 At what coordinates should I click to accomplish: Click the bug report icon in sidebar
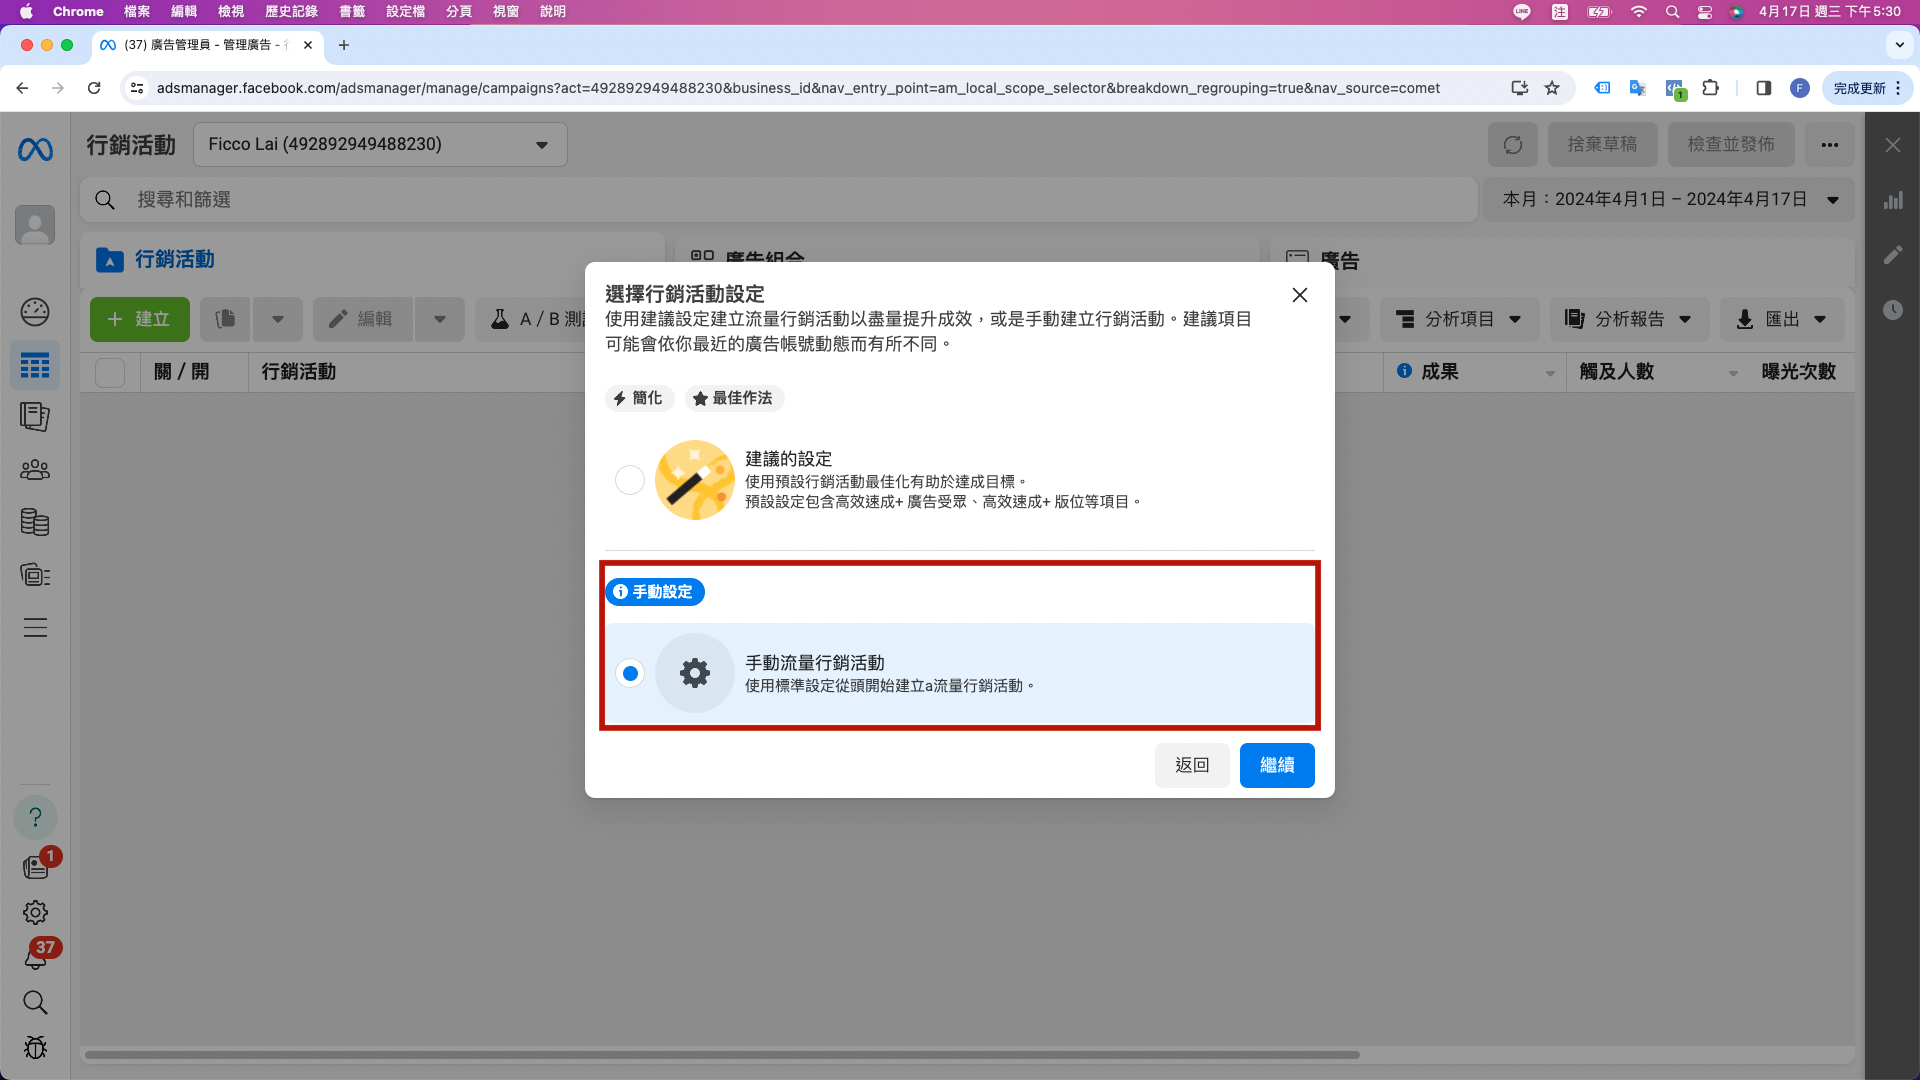[x=35, y=1047]
